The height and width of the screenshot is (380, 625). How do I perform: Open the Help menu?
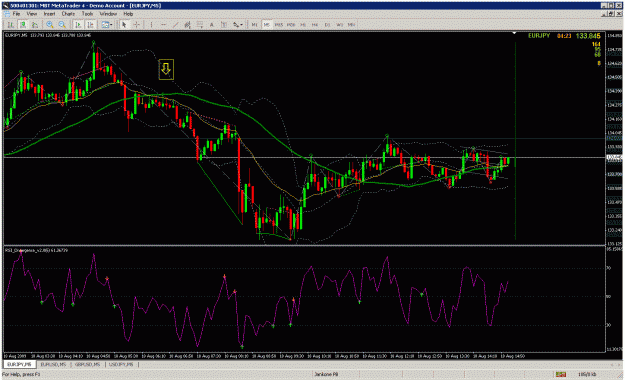[128, 14]
